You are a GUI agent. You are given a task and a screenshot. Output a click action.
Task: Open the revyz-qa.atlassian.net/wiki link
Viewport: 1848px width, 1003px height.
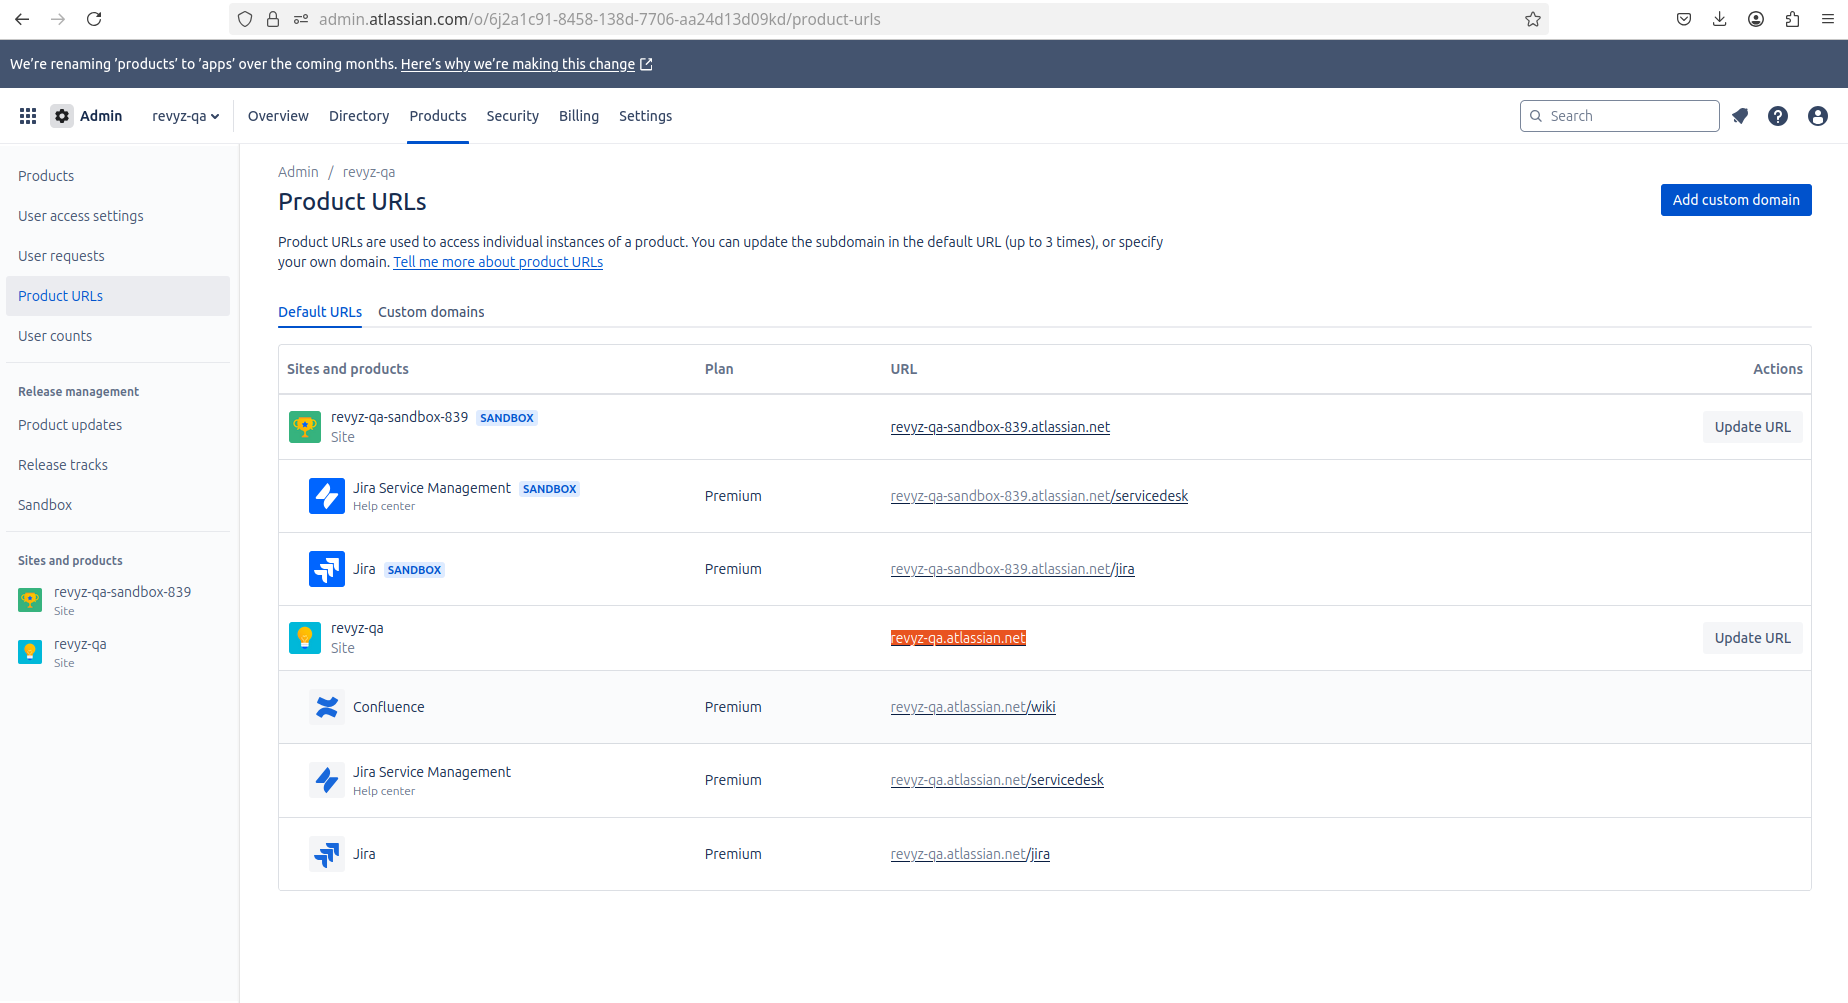[972, 707]
